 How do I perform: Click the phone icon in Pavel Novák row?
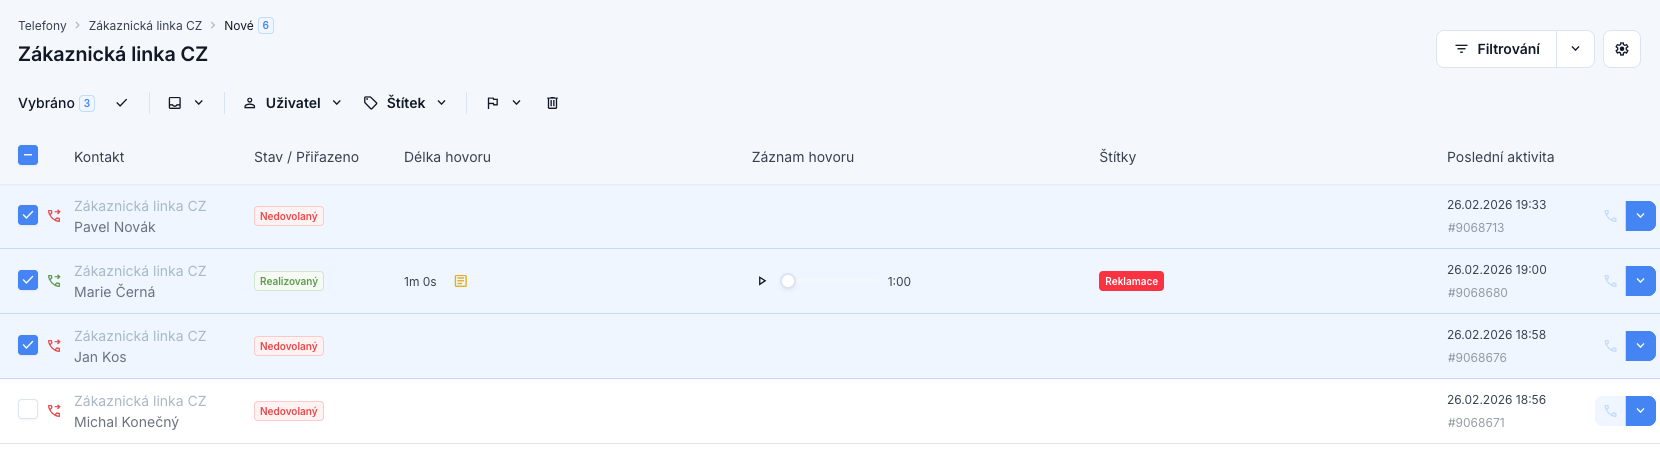coord(1610,216)
